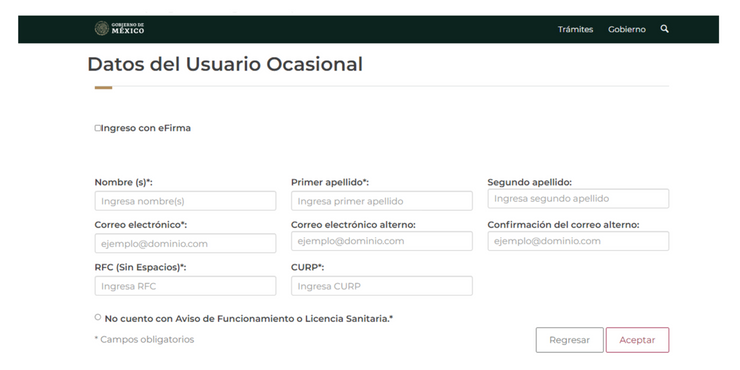The image size is (740, 370).
Task: Click the Datos del Usuario Ocasional heading
Action: (x=225, y=64)
